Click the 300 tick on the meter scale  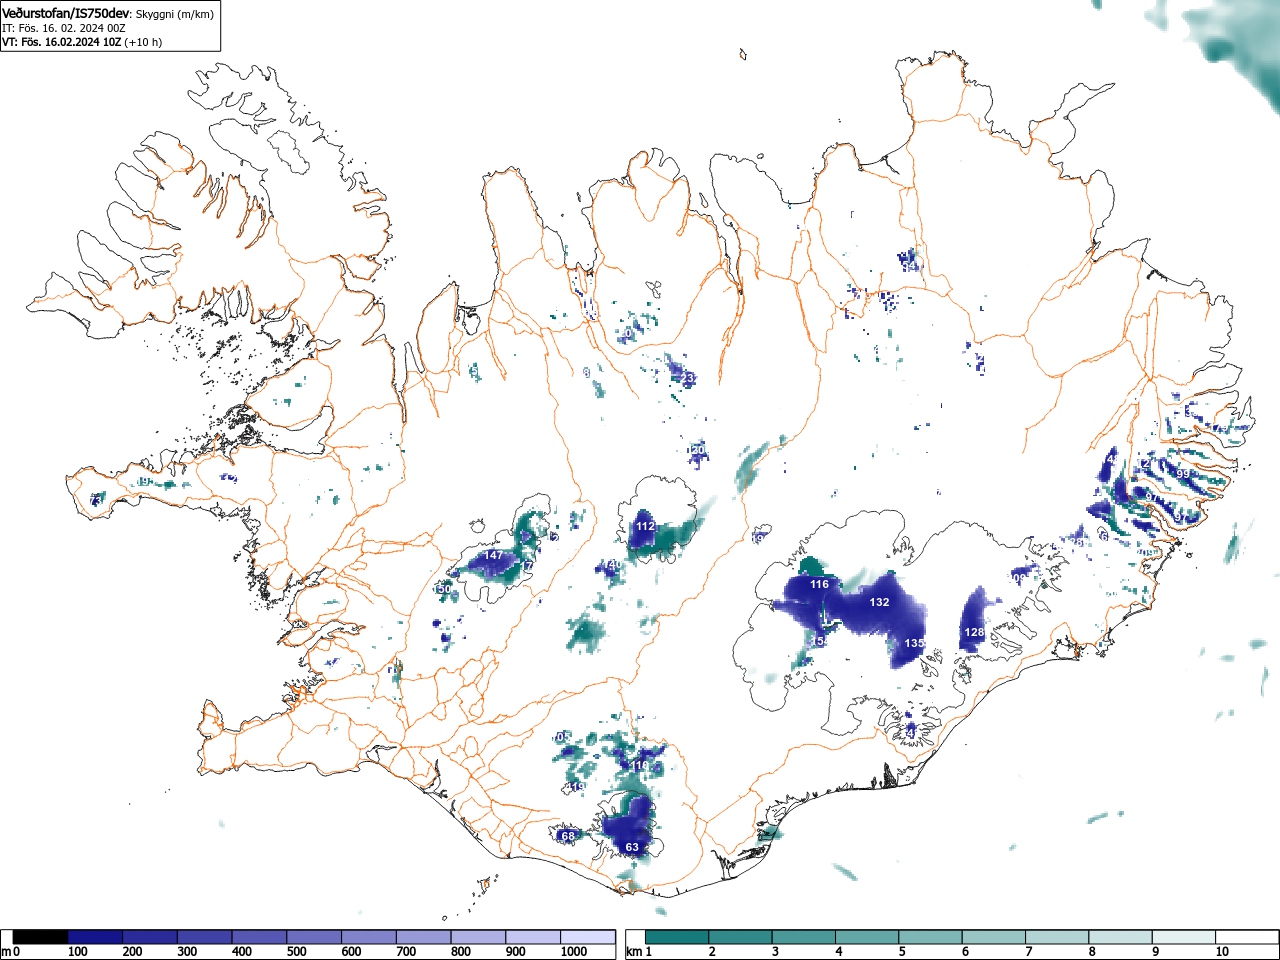click(187, 952)
